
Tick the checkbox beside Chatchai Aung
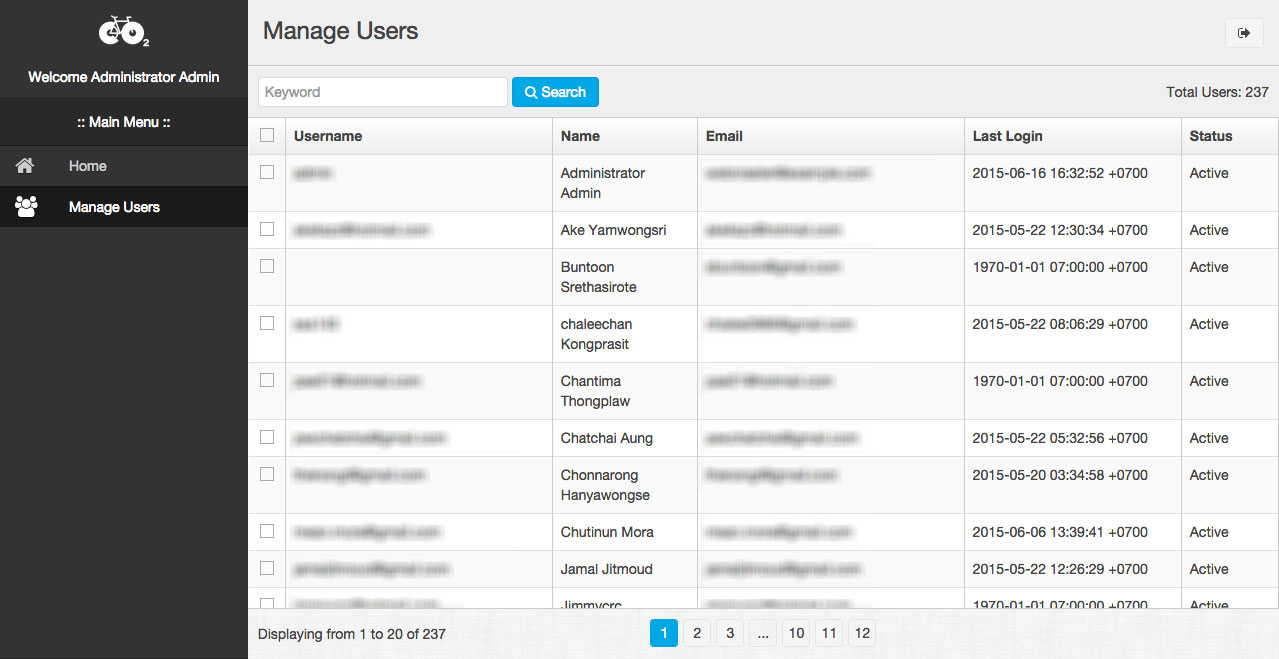[x=267, y=437]
